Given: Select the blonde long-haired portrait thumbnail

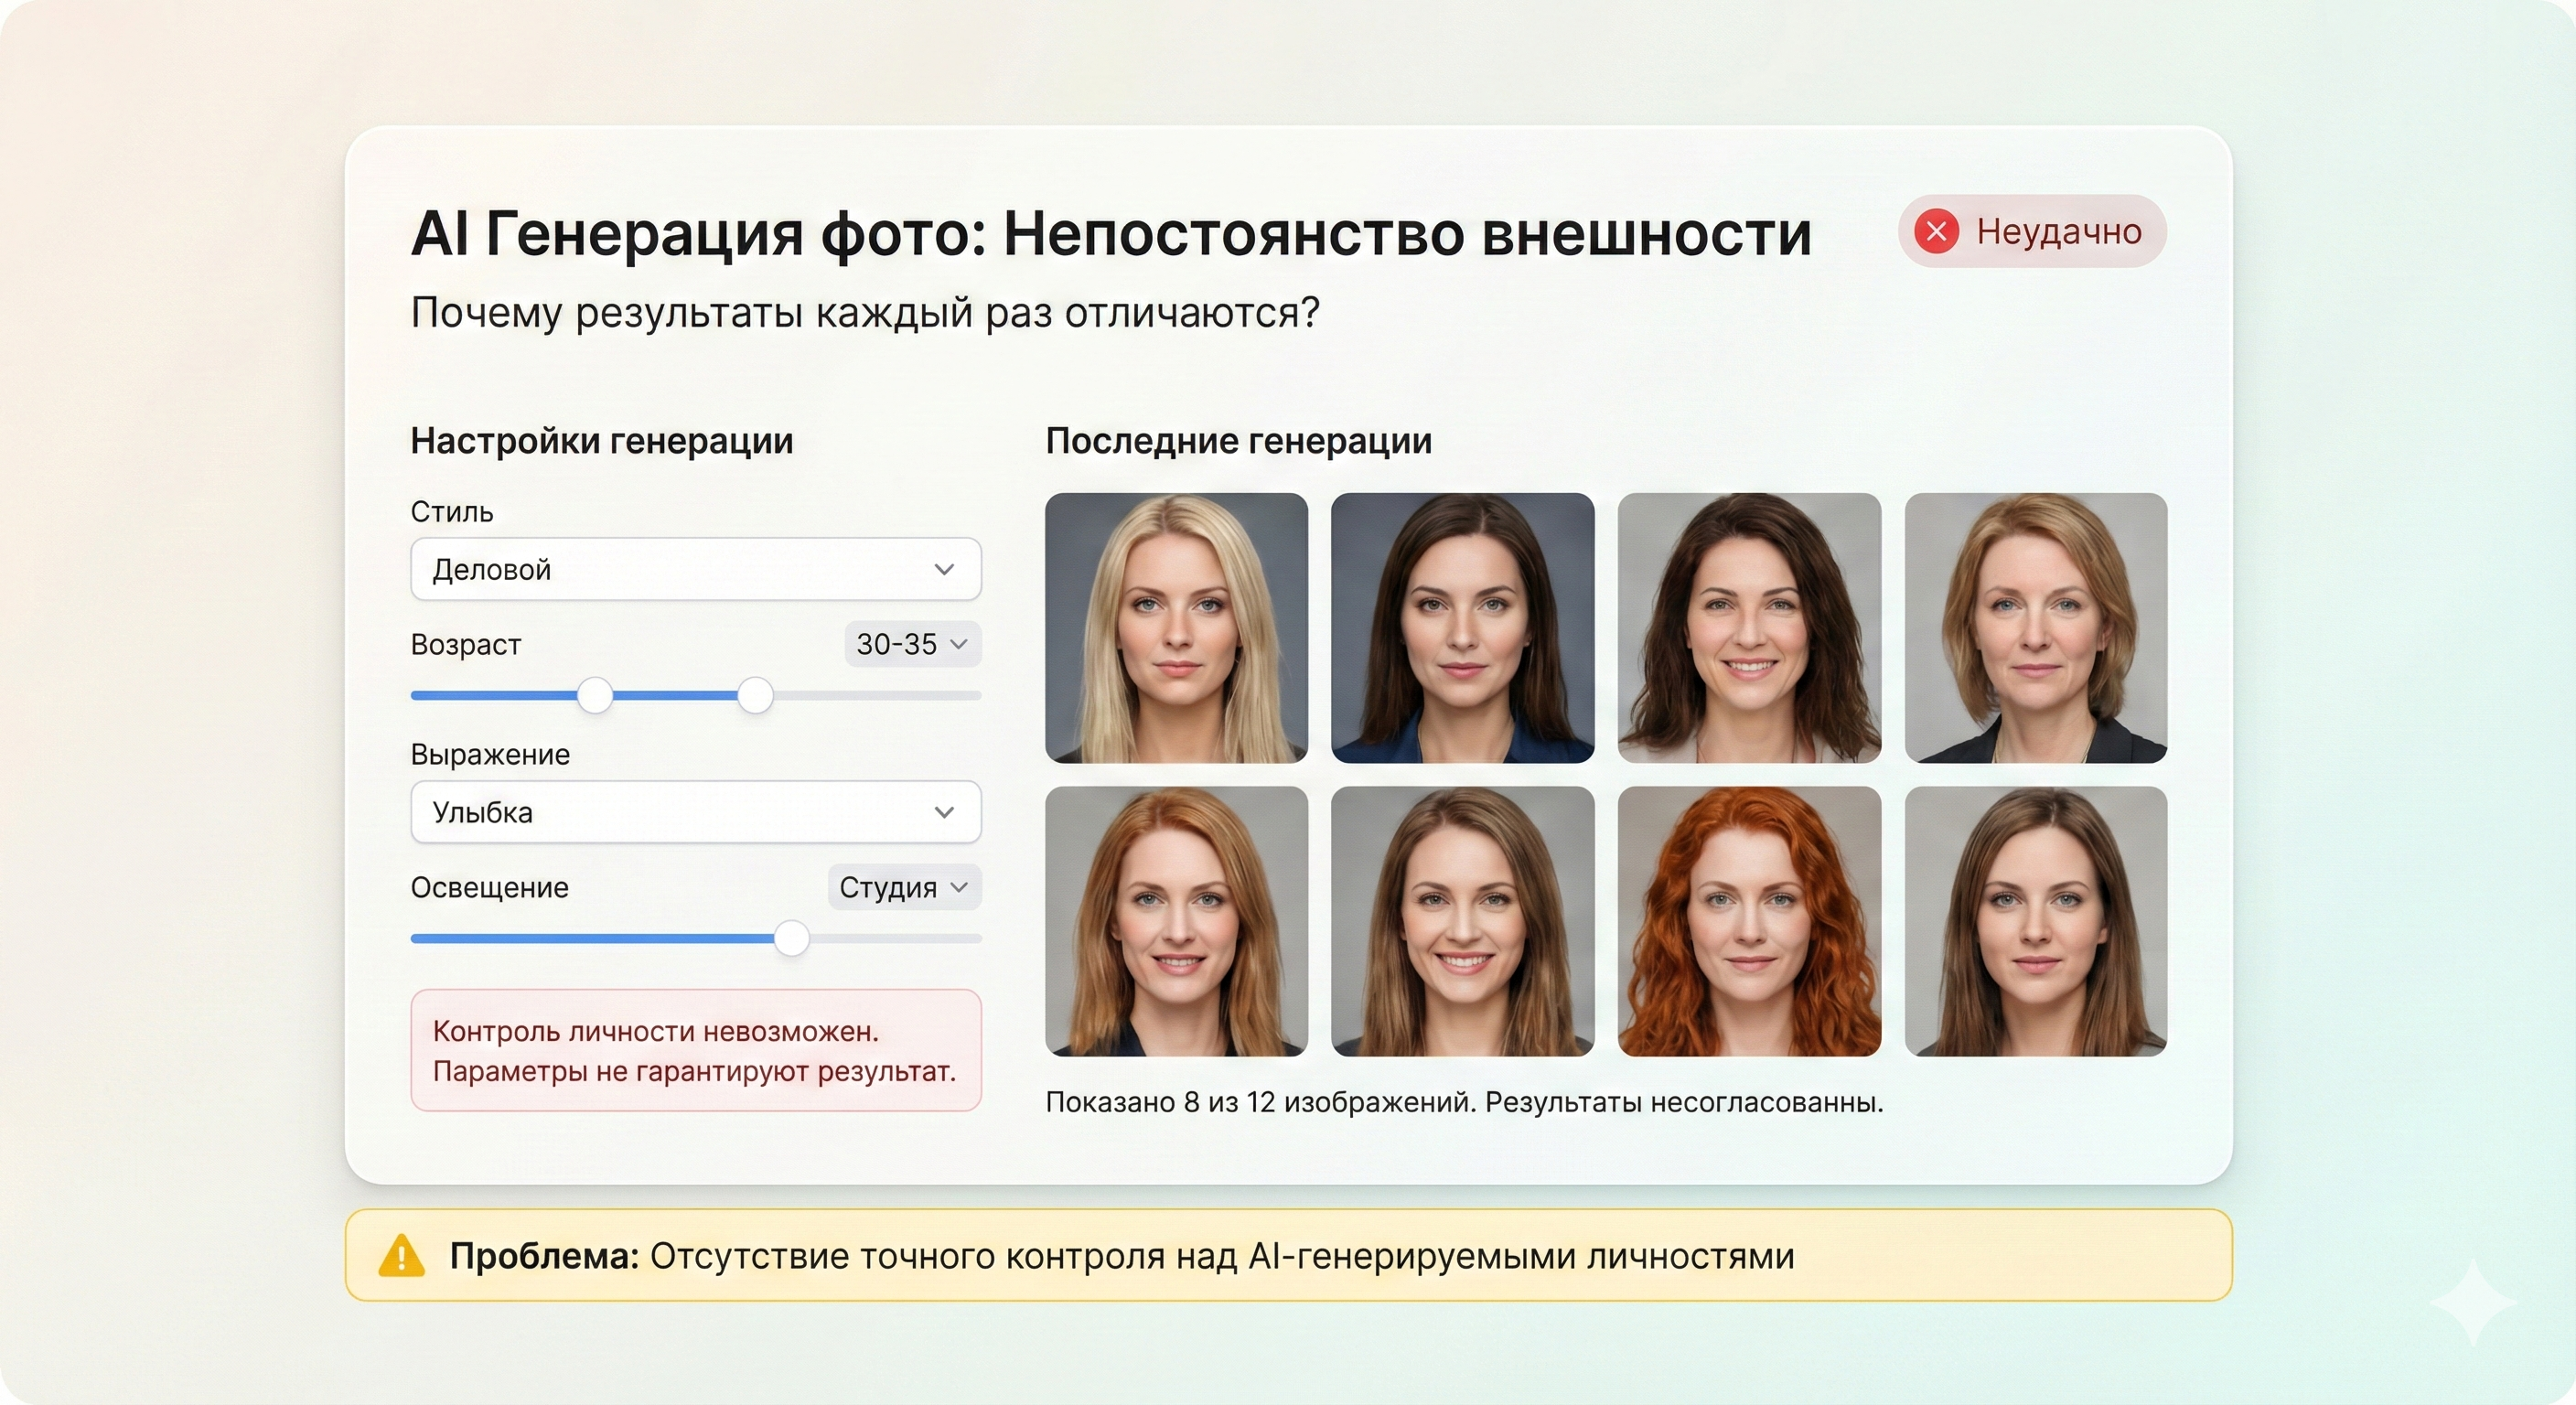Looking at the screenshot, I should [1176, 628].
